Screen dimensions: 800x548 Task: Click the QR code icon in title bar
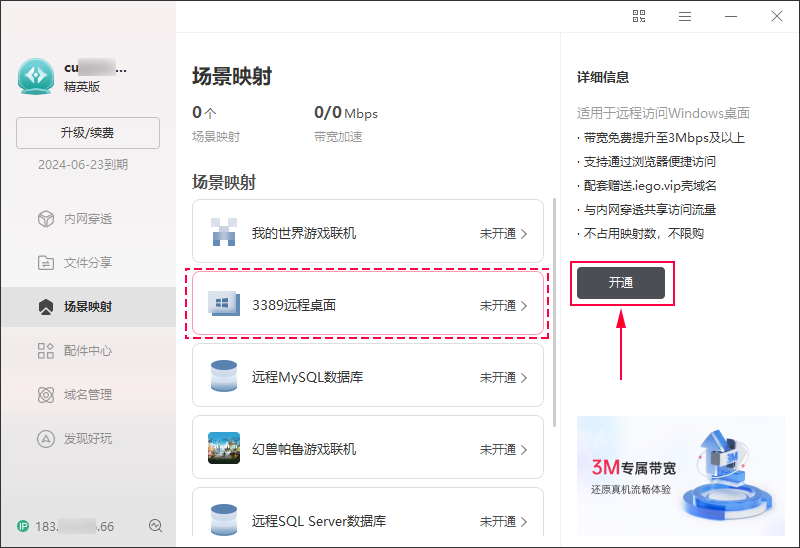pyautogui.click(x=640, y=16)
